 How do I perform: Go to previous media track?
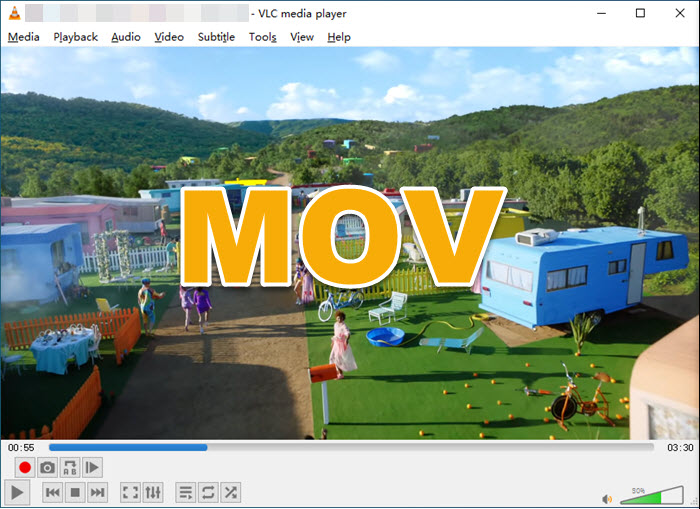point(53,492)
